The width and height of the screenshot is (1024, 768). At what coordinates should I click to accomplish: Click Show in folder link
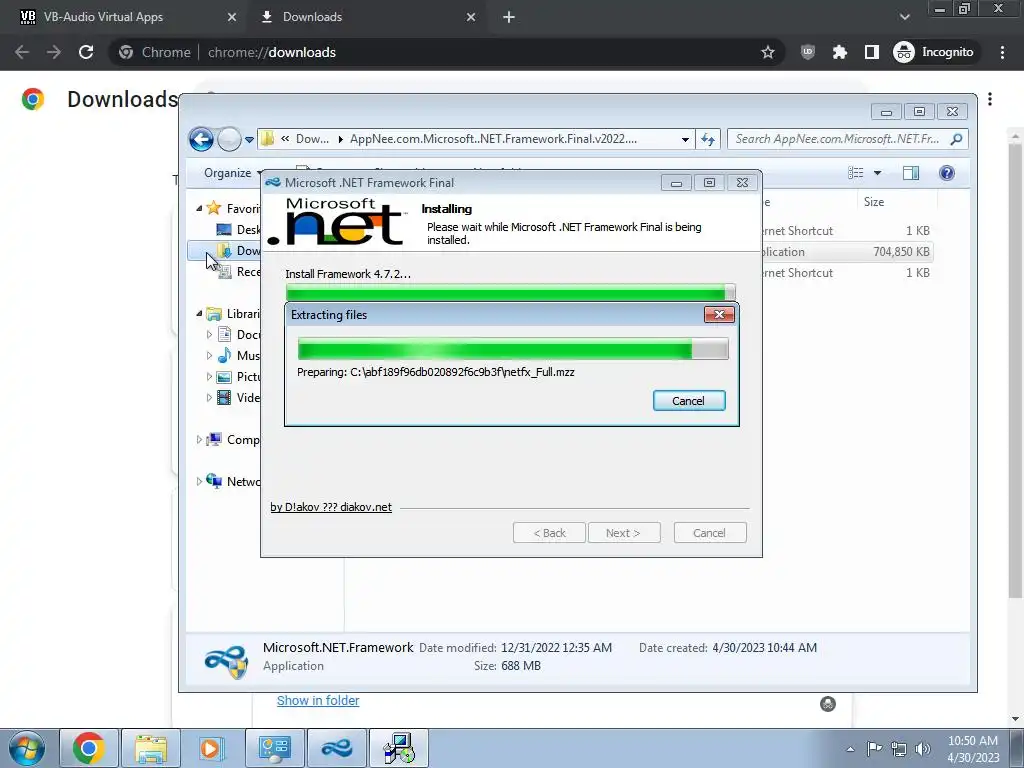318,701
